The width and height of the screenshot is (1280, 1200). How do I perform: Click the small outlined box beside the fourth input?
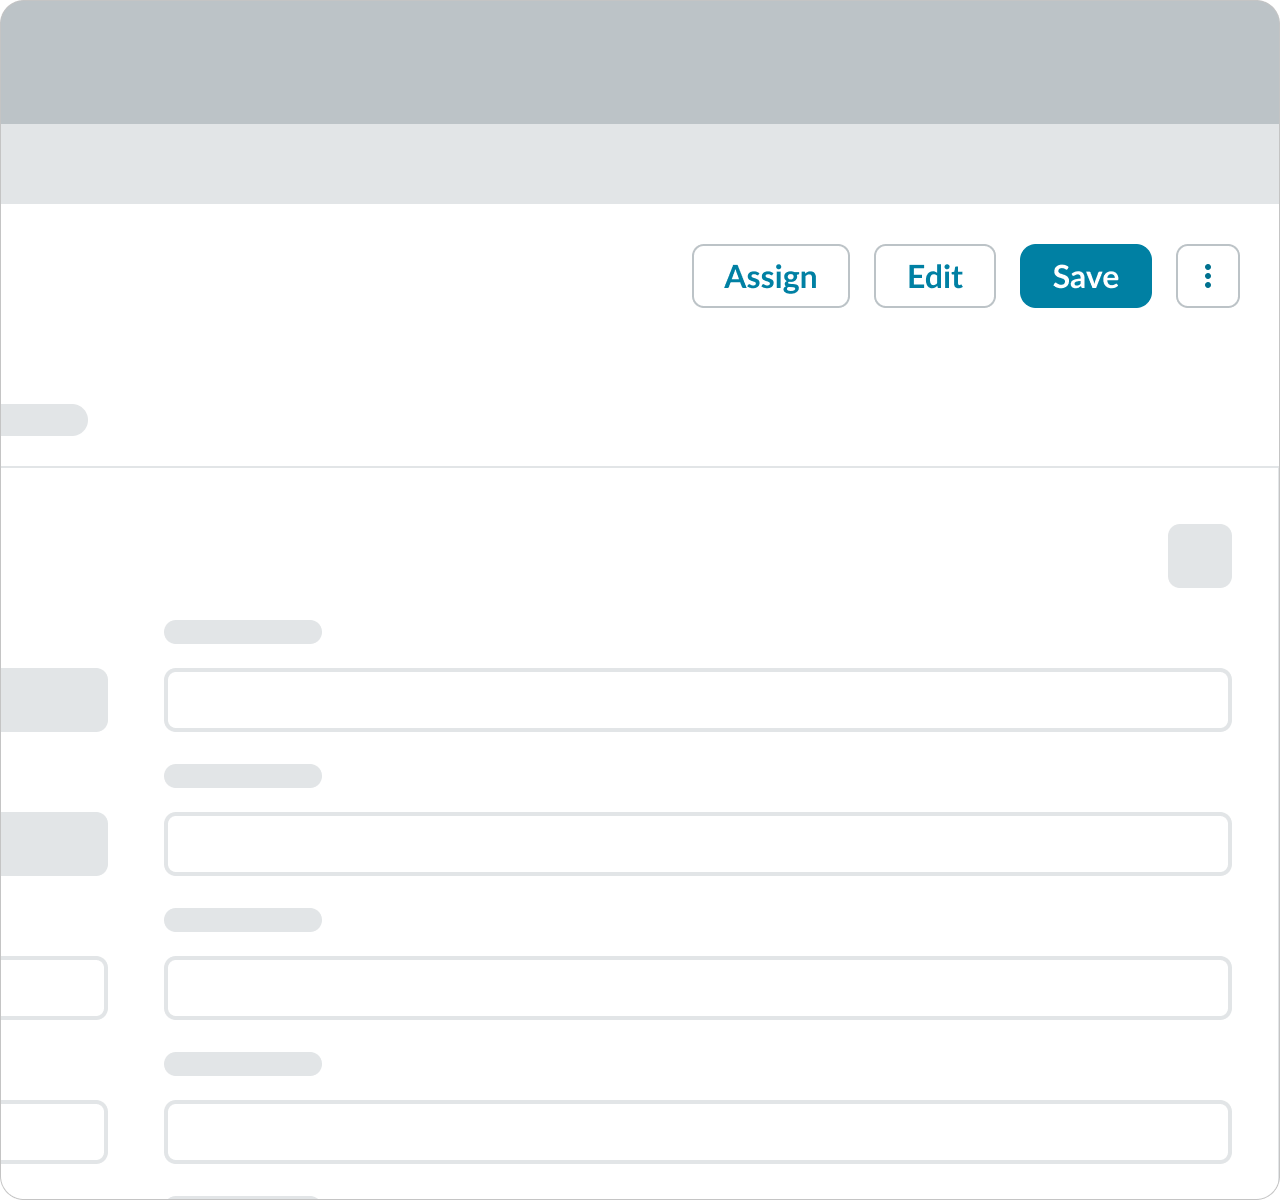[53, 1132]
